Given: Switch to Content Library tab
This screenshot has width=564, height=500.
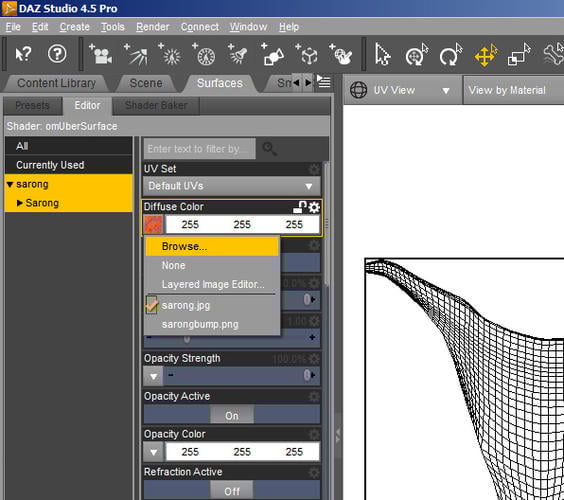Looking at the screenshot, I should [x=56, y=83].
